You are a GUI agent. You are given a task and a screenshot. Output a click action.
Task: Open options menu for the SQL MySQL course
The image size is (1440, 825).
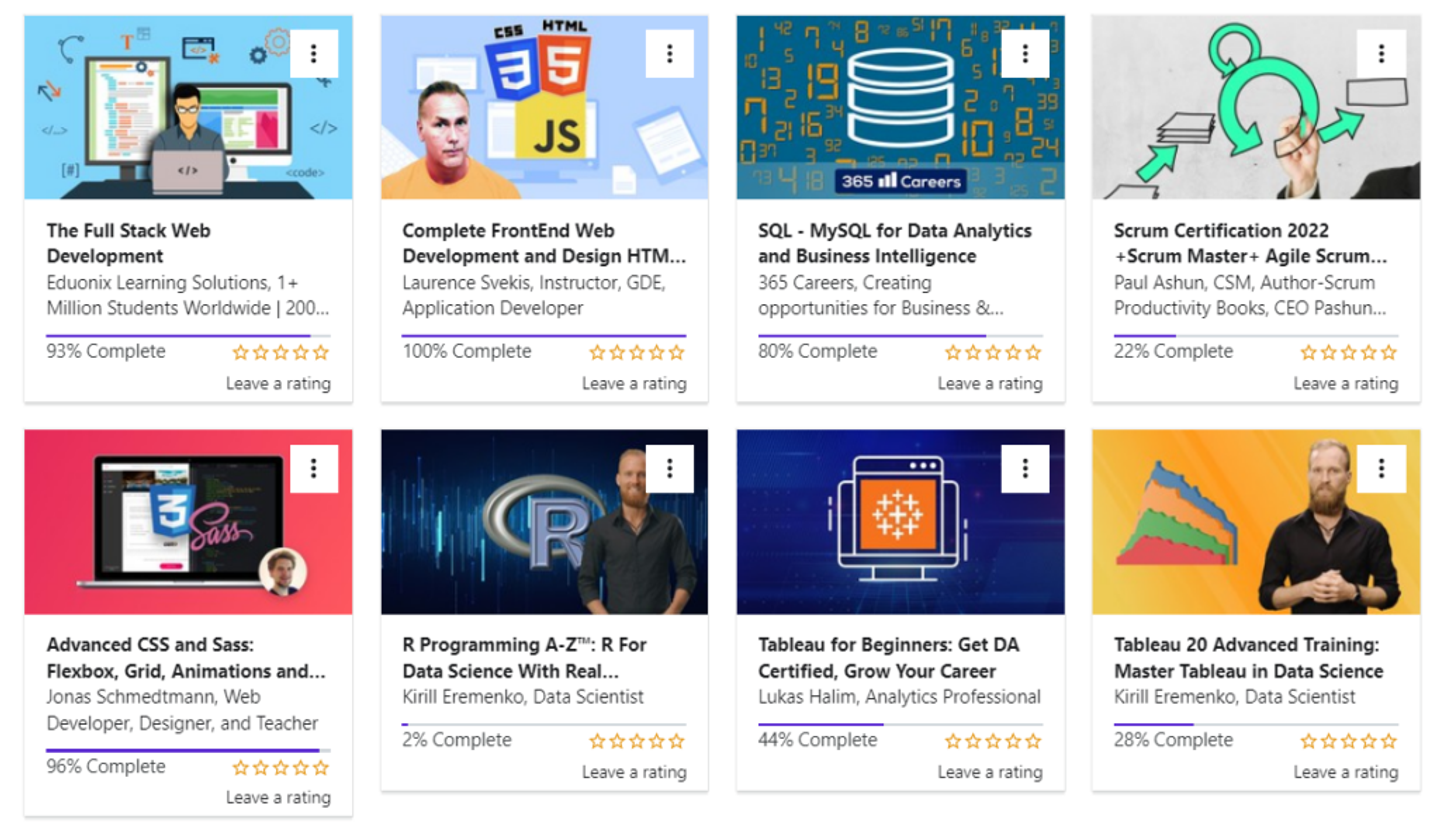tap(1024, 52)
